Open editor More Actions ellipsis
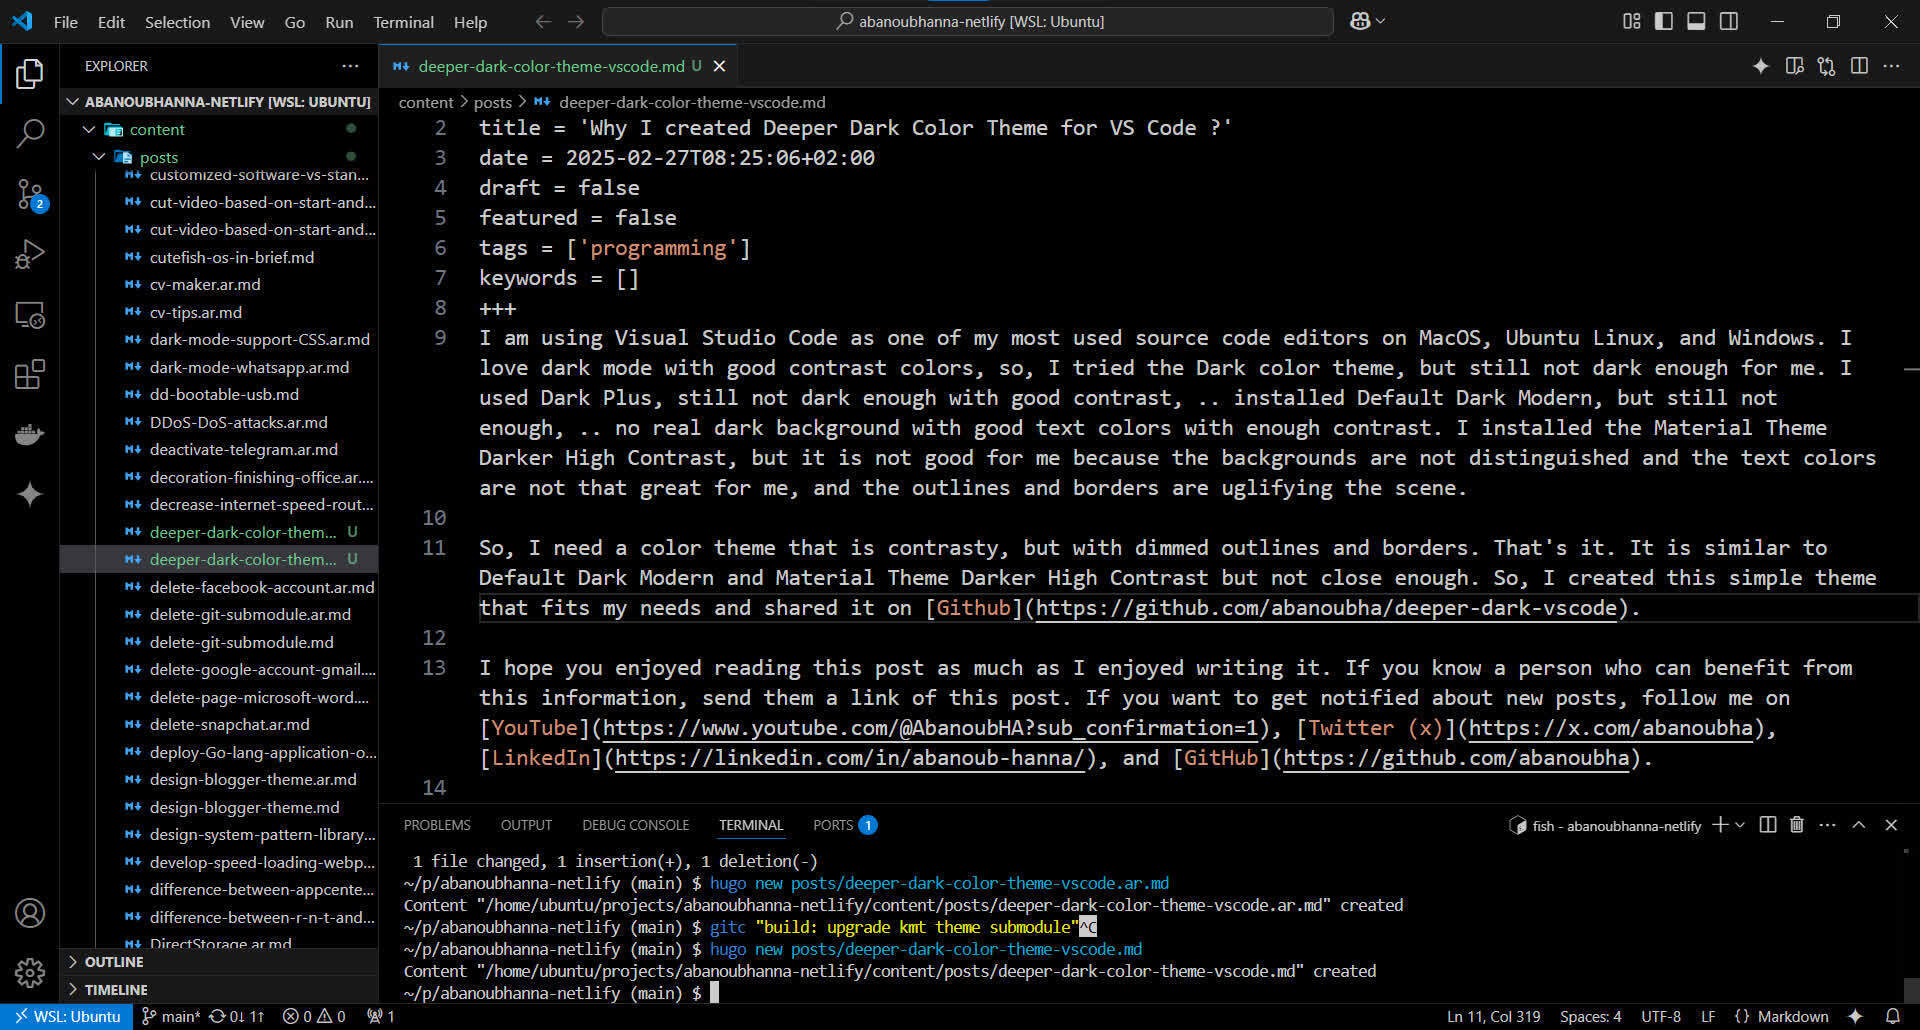Image resolution: width=1920 pixels, height=1030 pixels. click(1891, 66)
